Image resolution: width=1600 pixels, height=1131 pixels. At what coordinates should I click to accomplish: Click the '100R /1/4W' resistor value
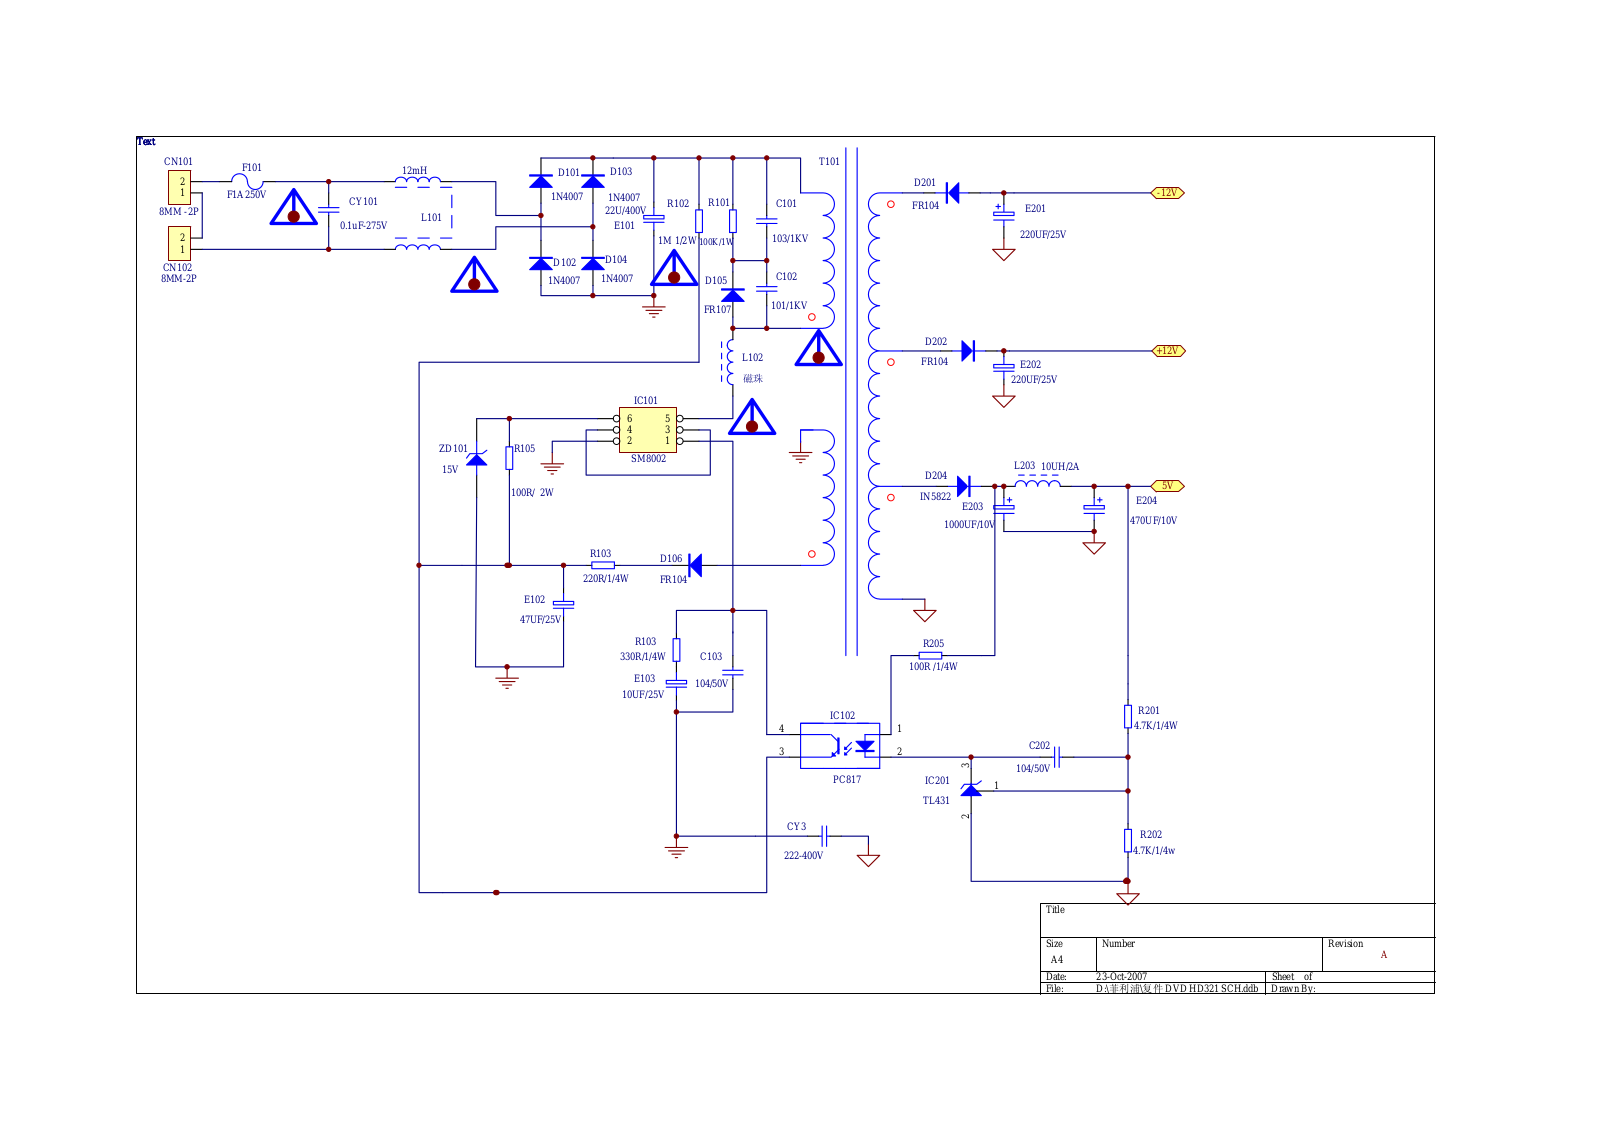coord(933,667)
